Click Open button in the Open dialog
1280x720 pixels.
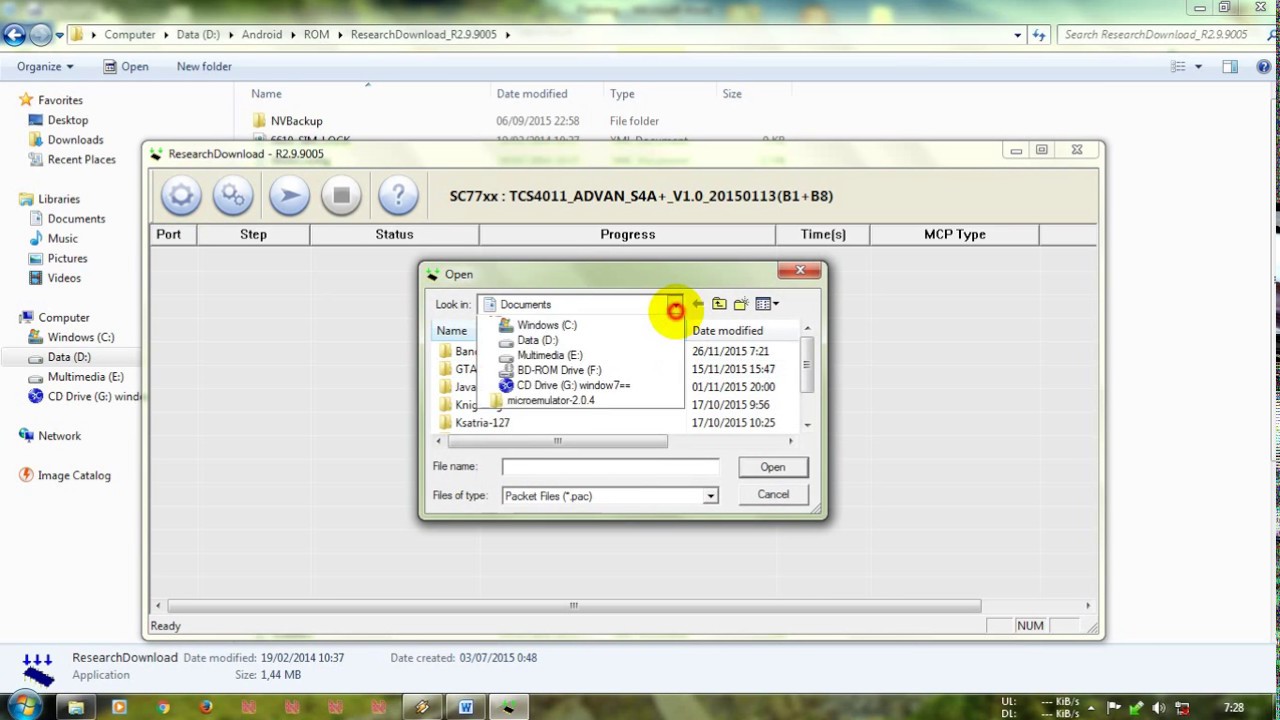pyautogui.click(x=772, y=467)
